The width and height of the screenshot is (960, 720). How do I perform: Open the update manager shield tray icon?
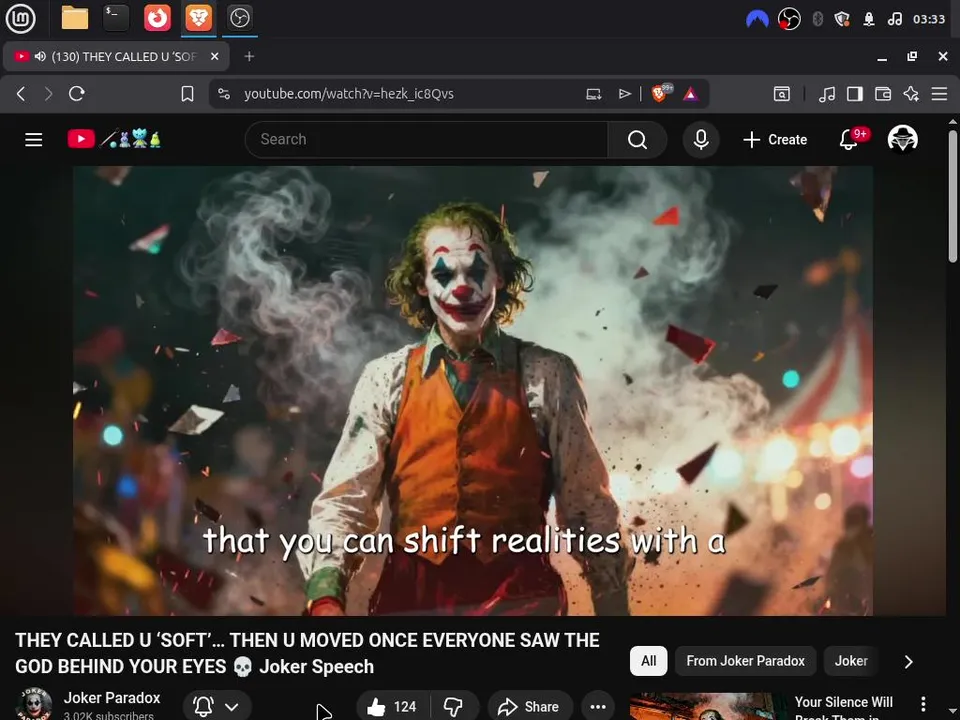tap(842, 19)
